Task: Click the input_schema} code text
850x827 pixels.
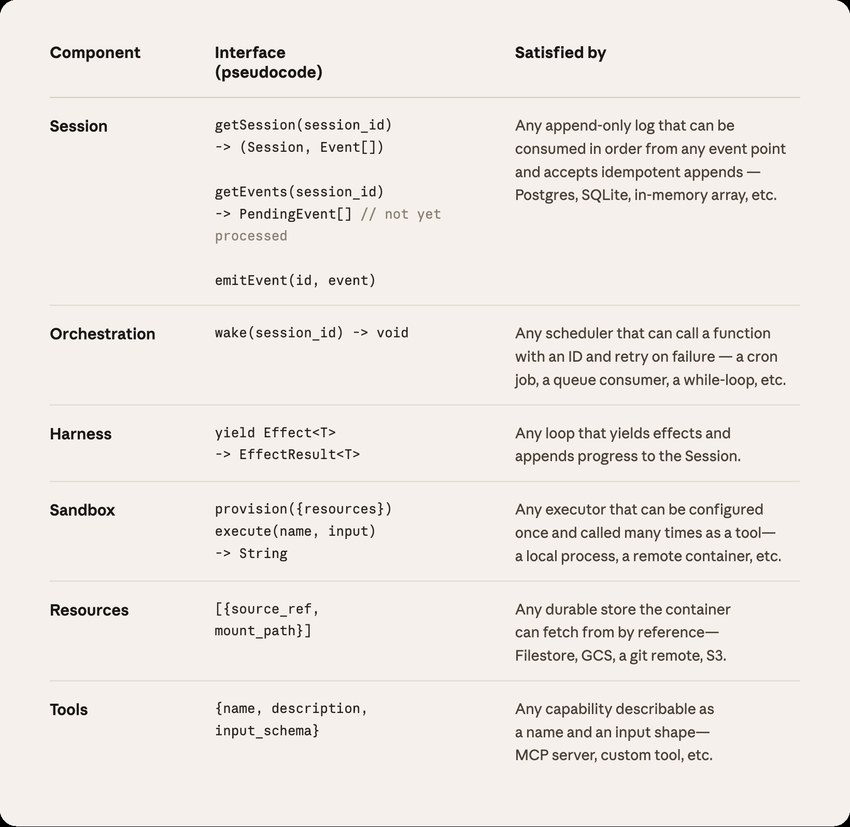Action: pos(267,731)
